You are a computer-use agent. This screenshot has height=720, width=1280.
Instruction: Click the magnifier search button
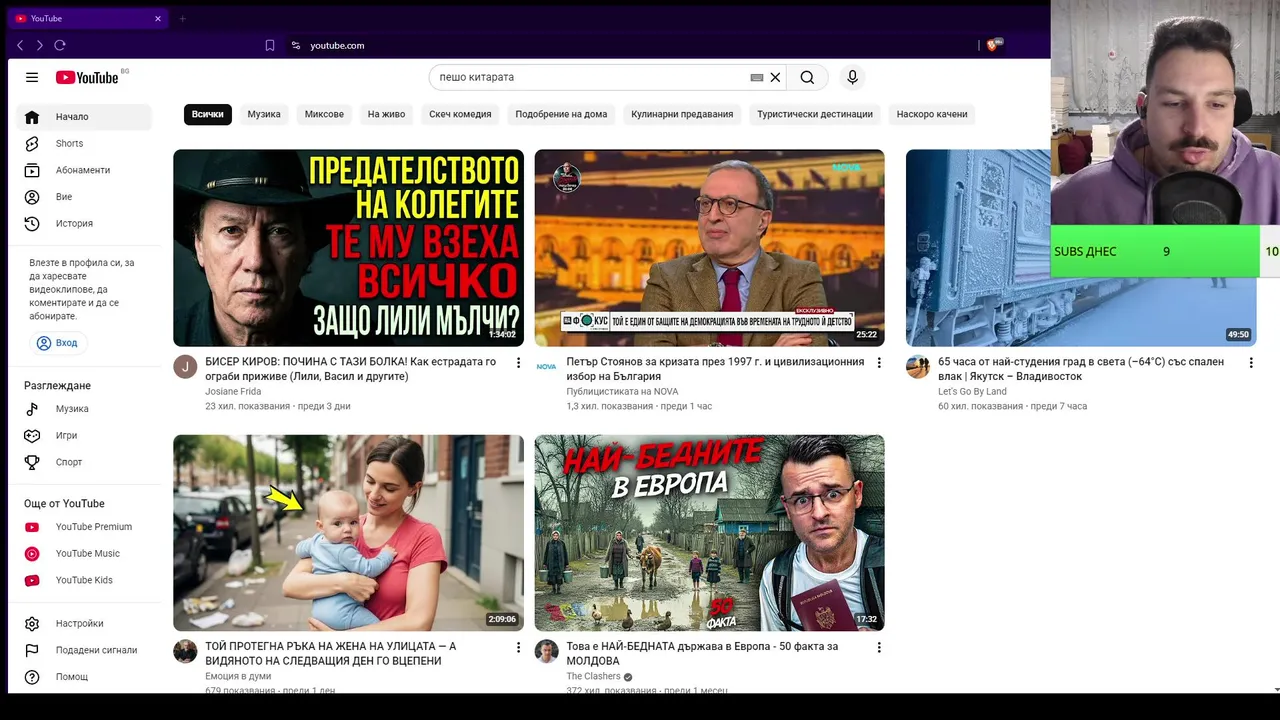[807, 77]
